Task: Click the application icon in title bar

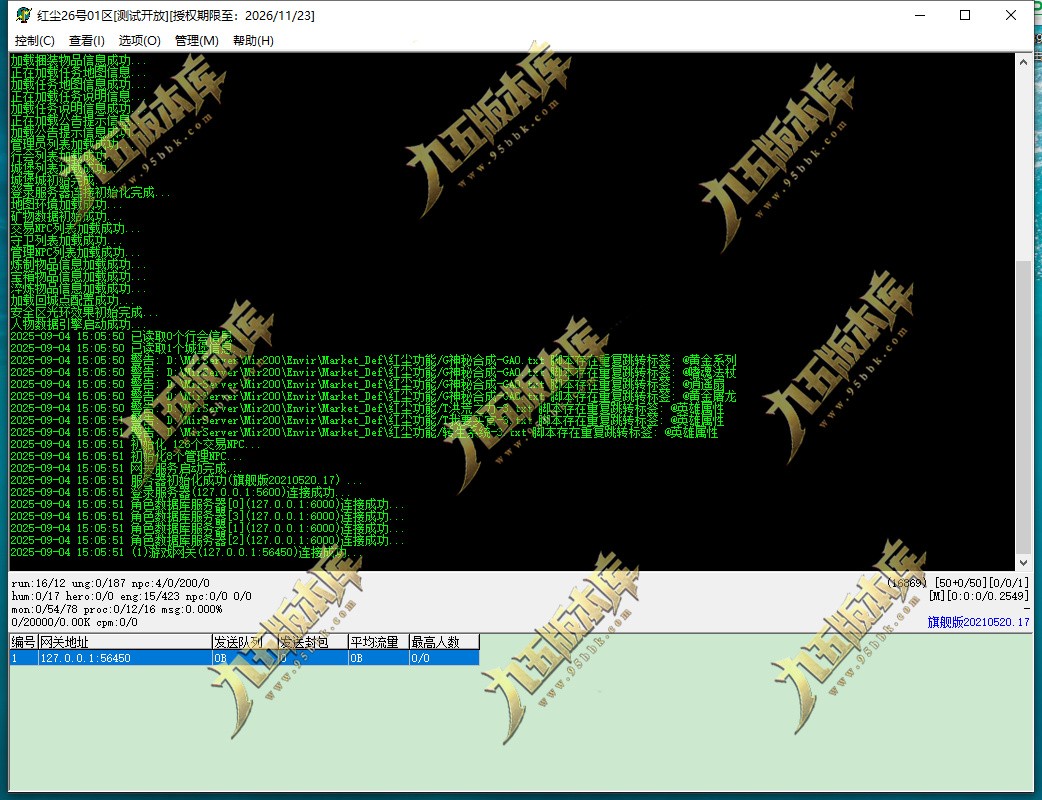Action: 23,15
